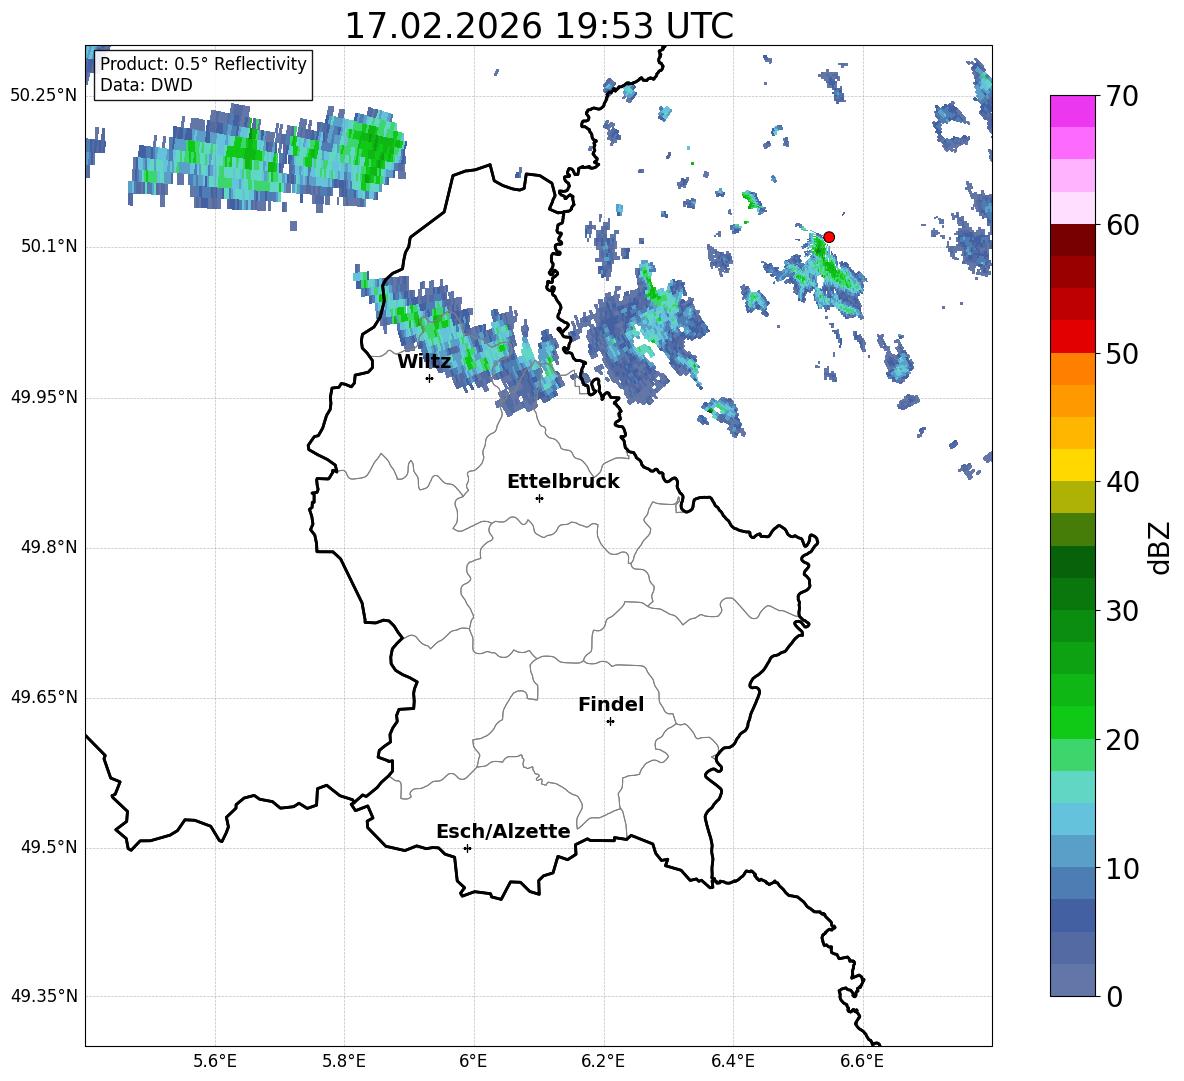Click the 5.6°E longitude label

pos(215,1061)
